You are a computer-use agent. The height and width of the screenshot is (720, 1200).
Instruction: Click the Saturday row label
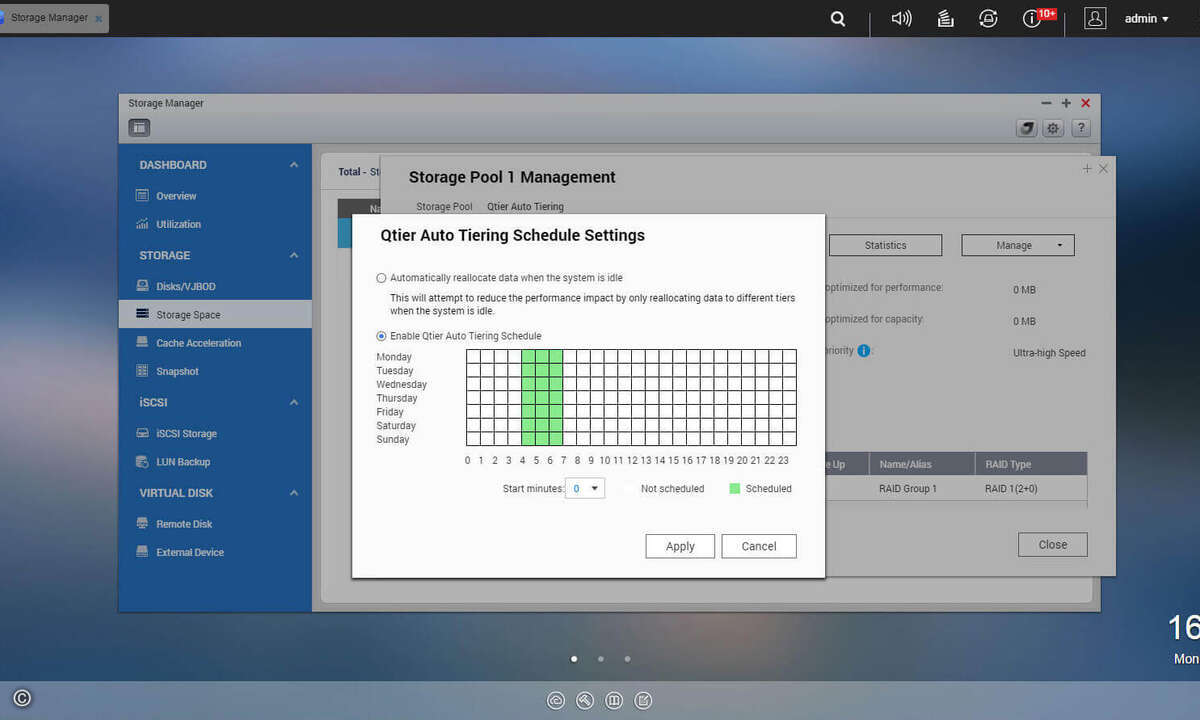tap(396, 426)
